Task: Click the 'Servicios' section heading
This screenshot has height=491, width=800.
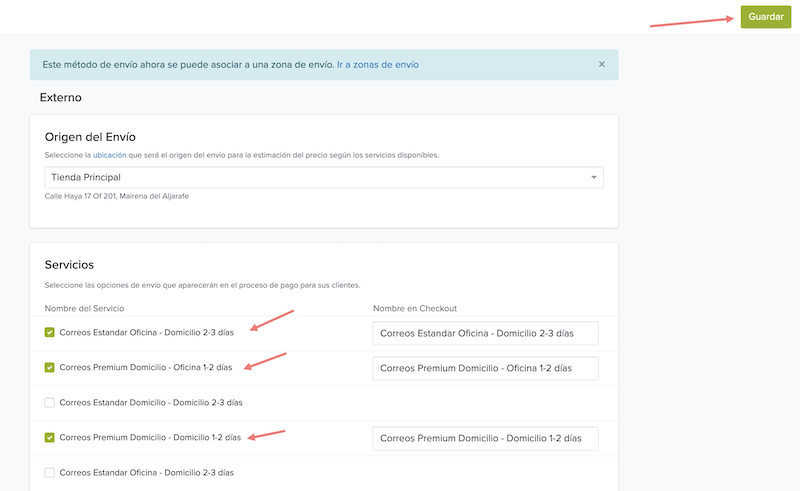Action: [x=69, y=265]
